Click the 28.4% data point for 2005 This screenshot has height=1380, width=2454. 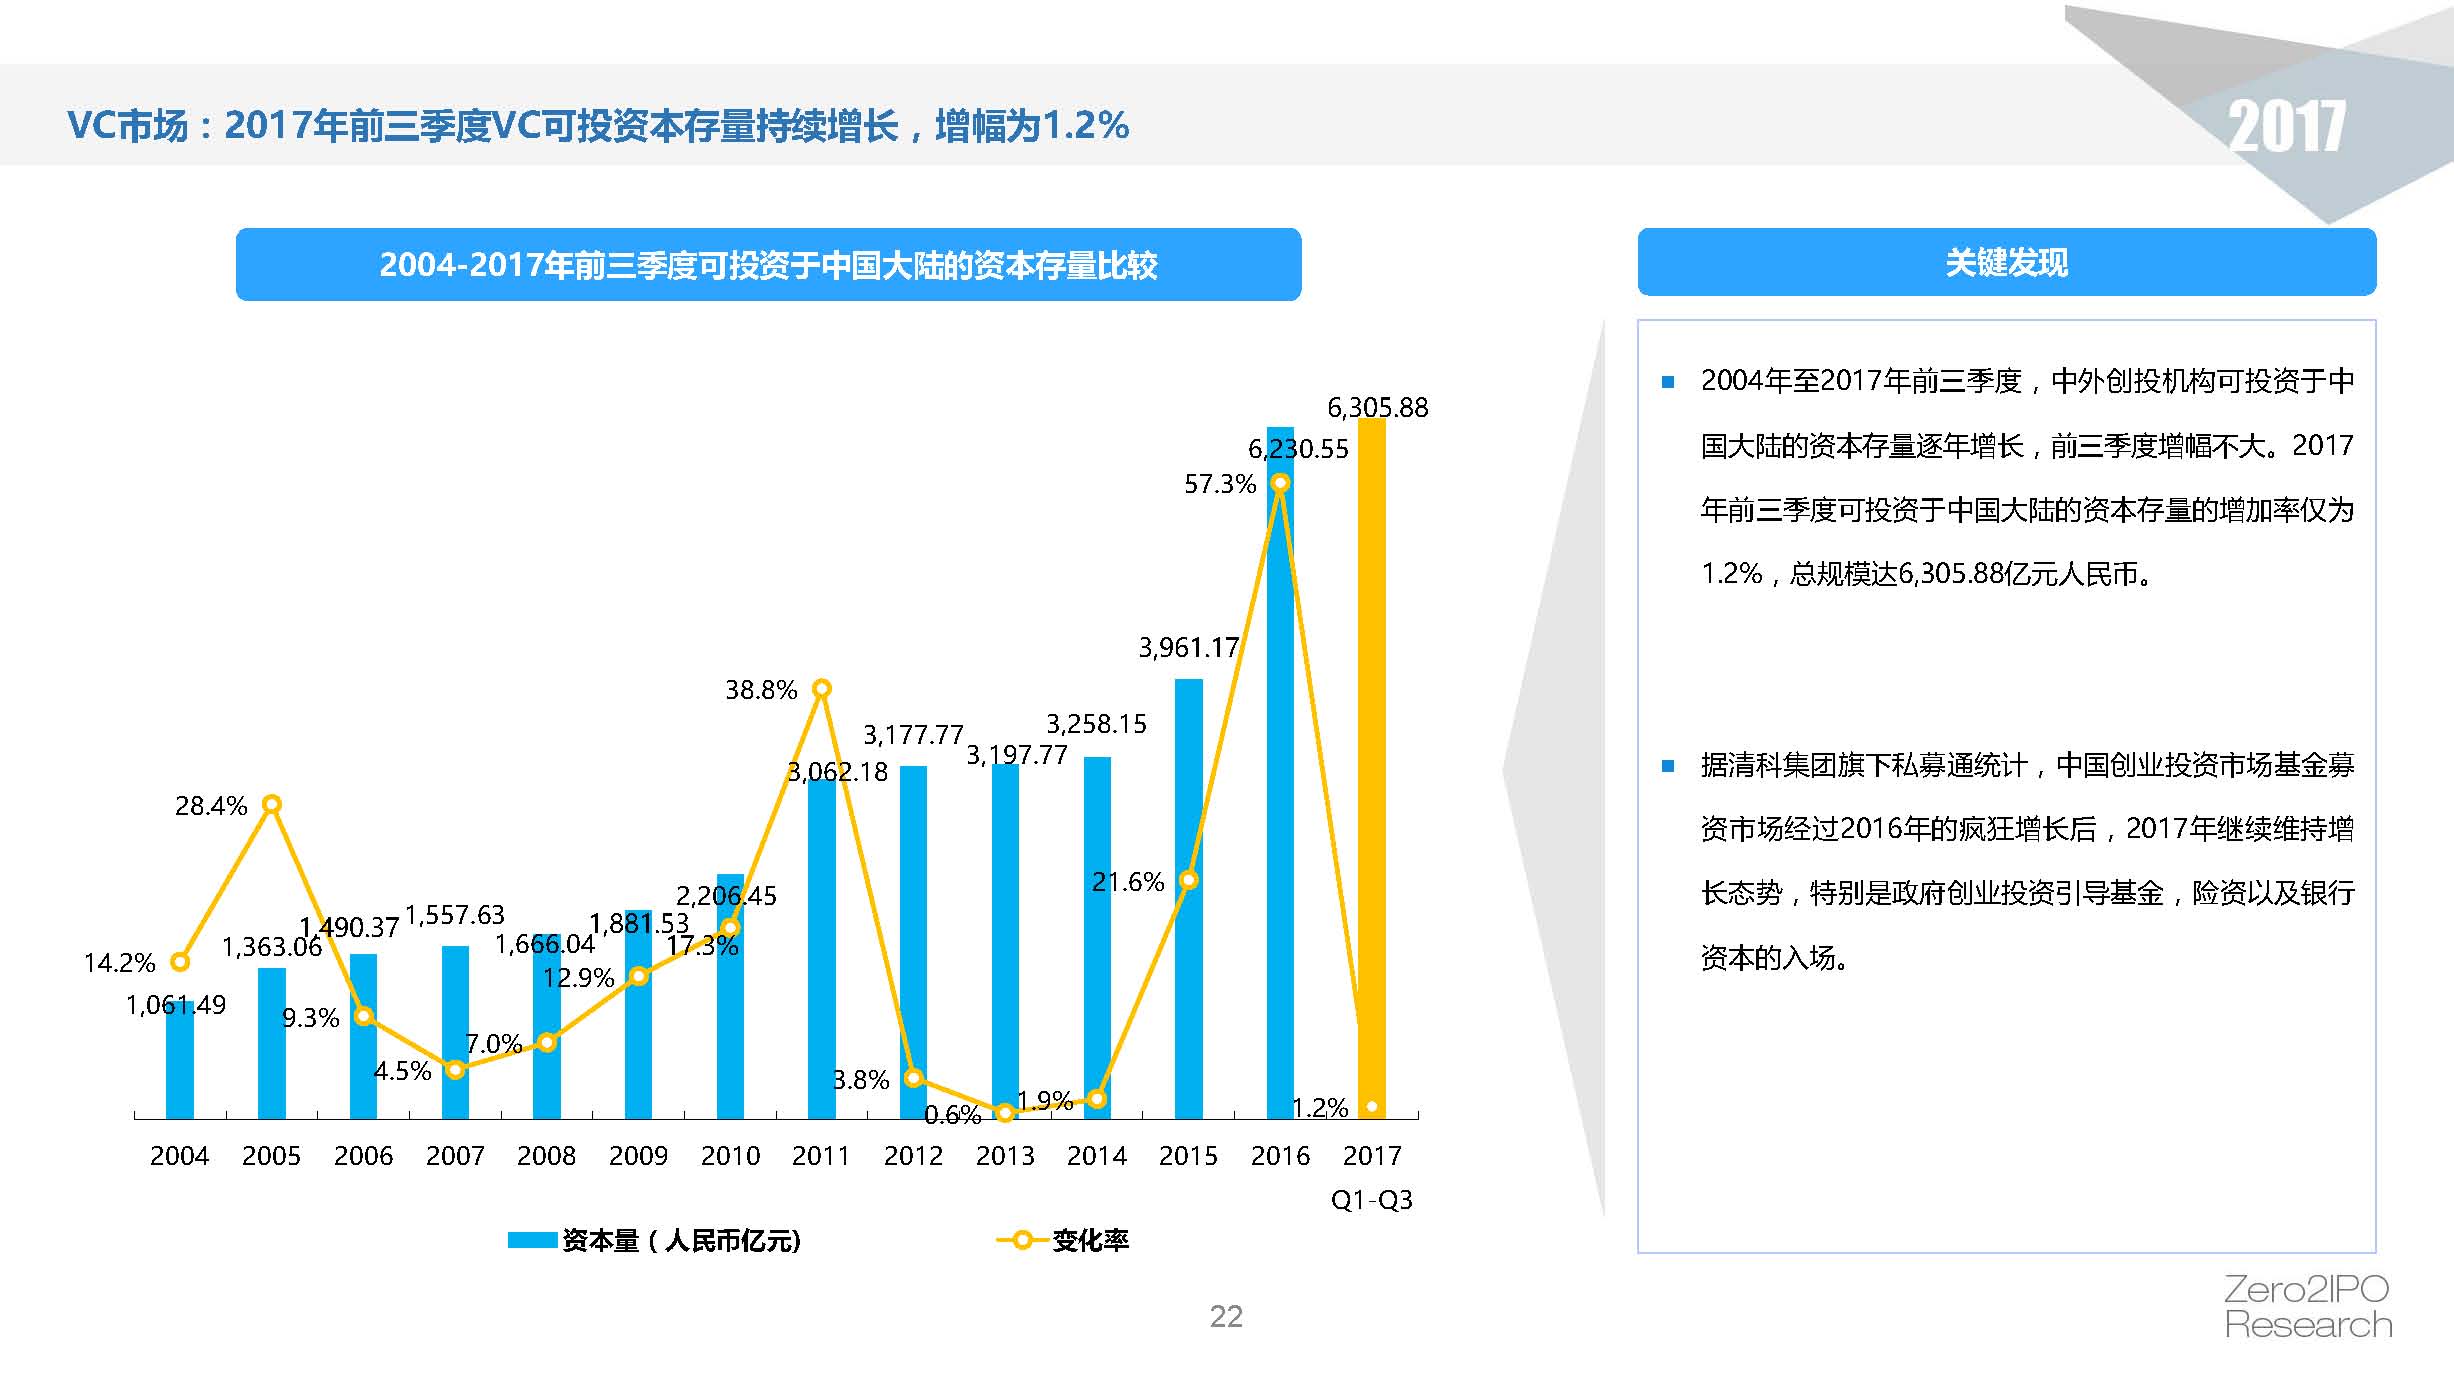point(271,804)
